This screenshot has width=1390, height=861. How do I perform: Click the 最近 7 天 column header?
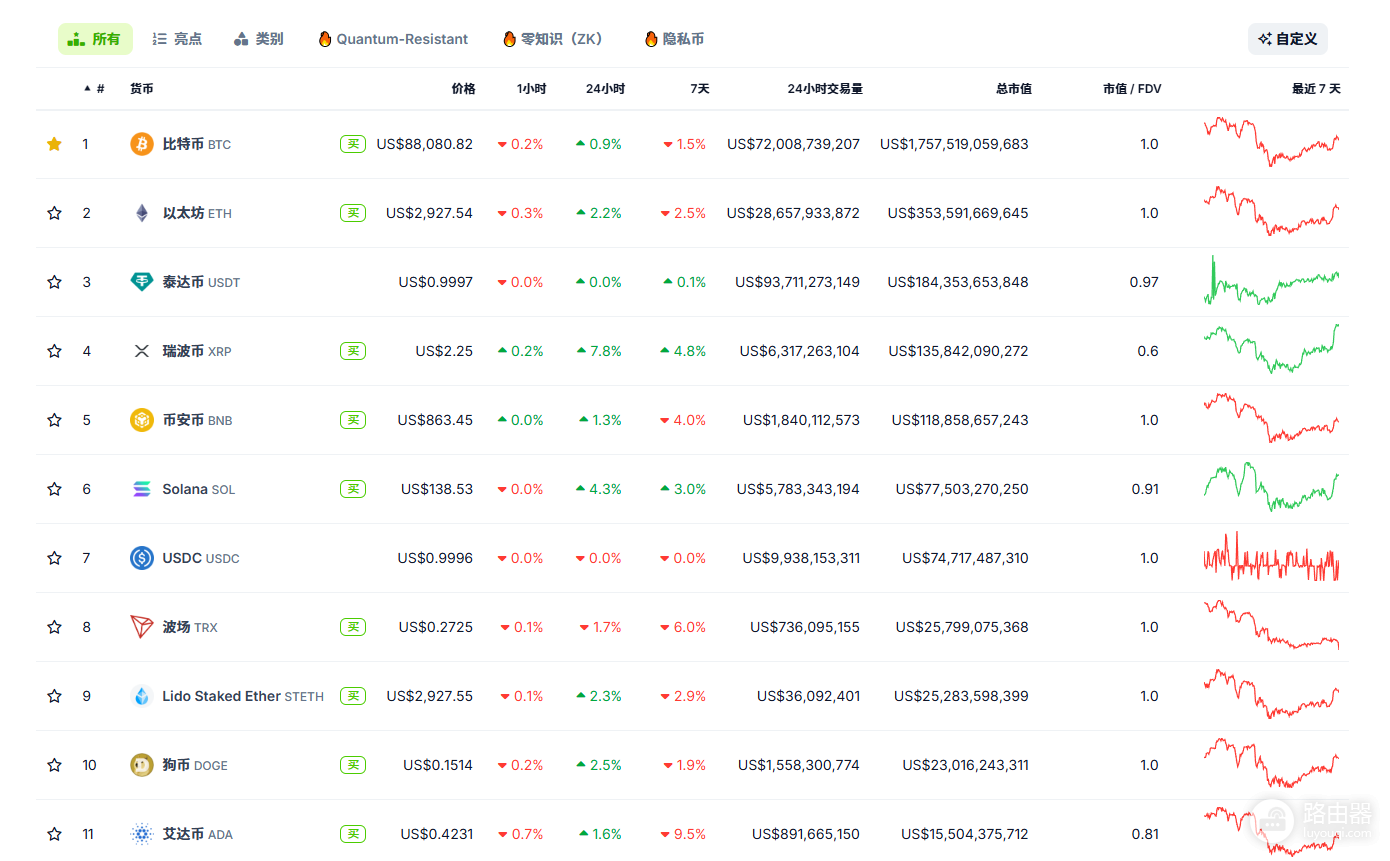pyautogui.click(x=1316, y=89)
